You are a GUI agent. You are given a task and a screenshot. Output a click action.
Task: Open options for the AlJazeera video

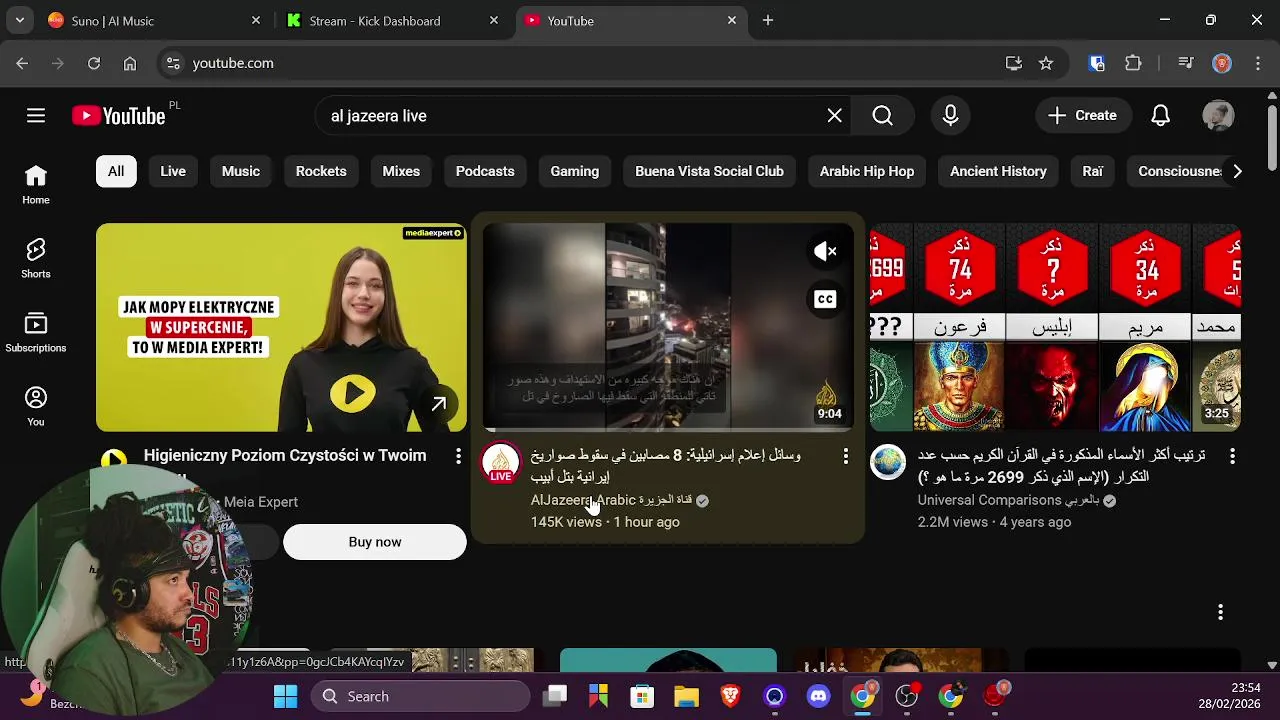point(845,456)
